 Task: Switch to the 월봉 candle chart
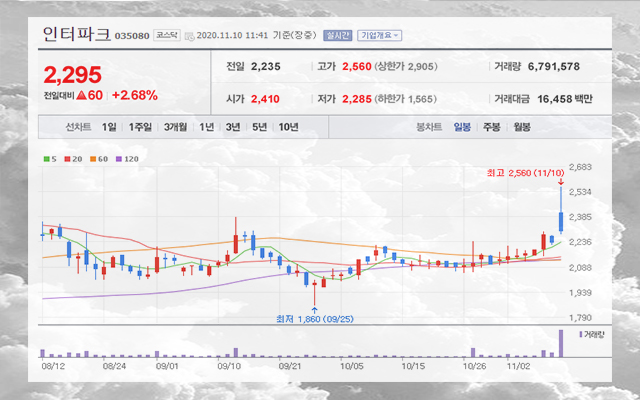[x=522, y=127]
